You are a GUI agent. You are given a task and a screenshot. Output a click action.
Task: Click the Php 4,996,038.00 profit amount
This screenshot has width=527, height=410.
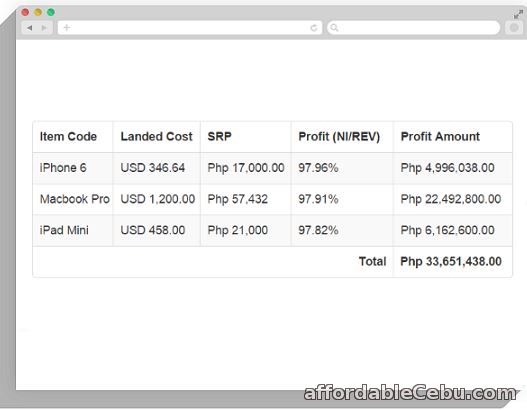[447, 168]
